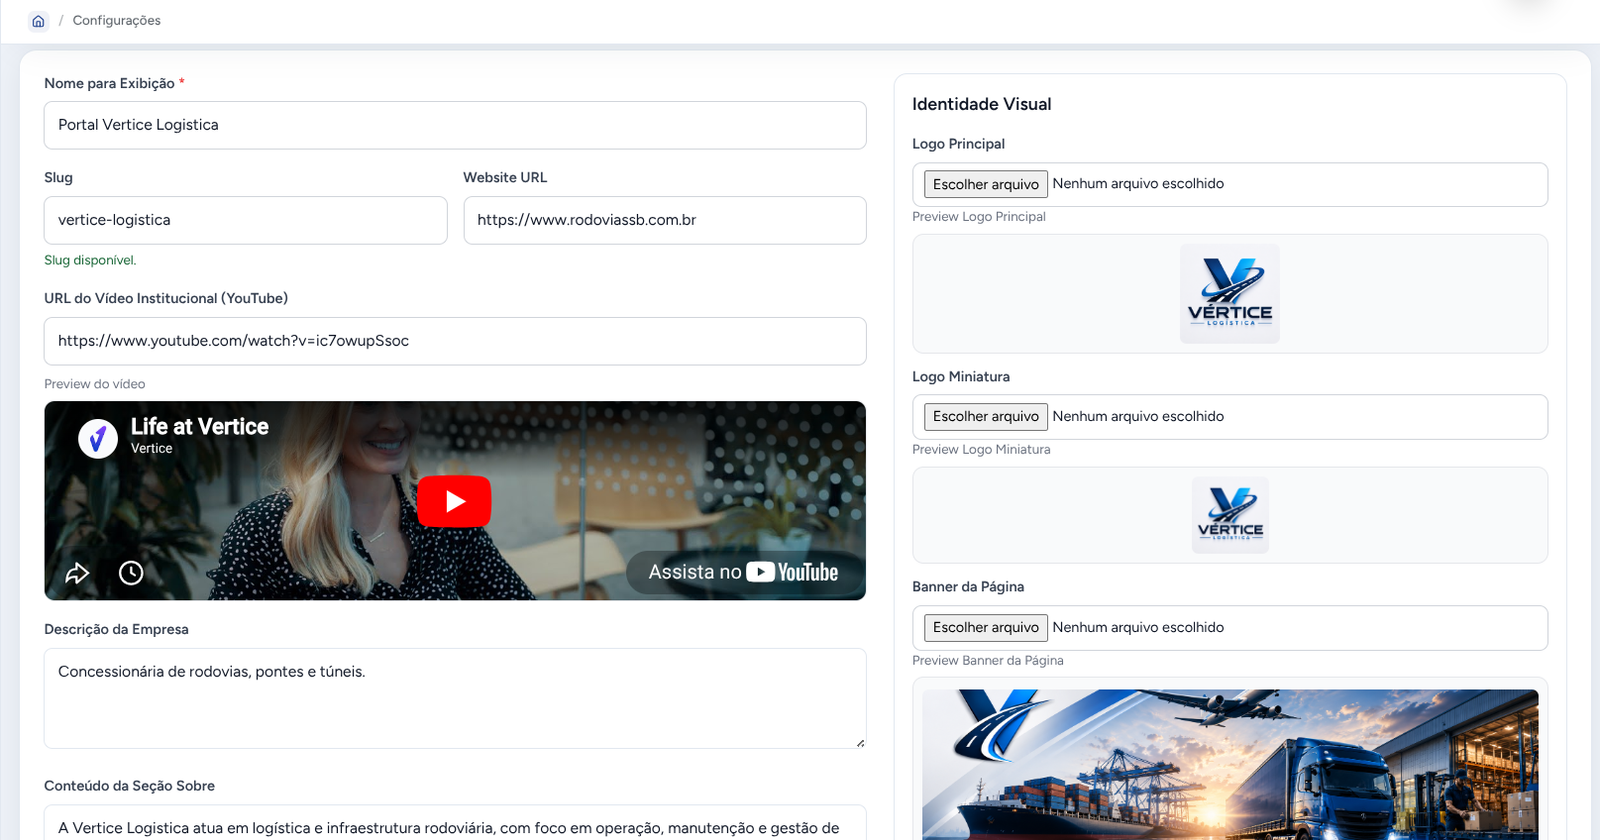Image resolution: width=1600 pixels, height=840 pixels.
Task: Focus the Slug input field
Action: (245, 220)
